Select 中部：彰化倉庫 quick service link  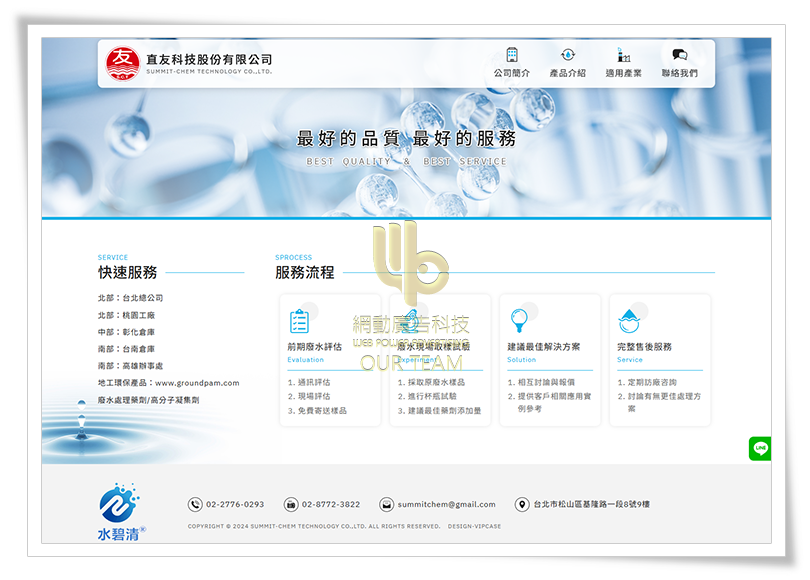point(126,332)
